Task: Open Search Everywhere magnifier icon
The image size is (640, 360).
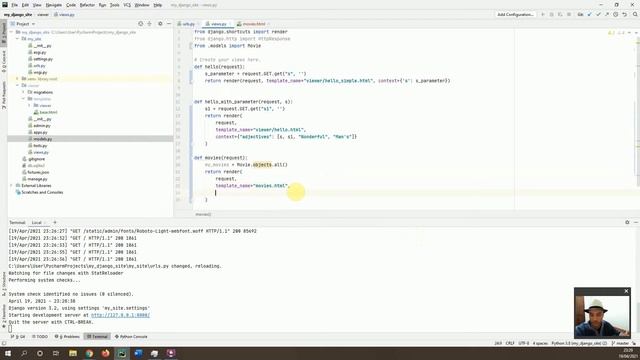Action: (635, 14)
